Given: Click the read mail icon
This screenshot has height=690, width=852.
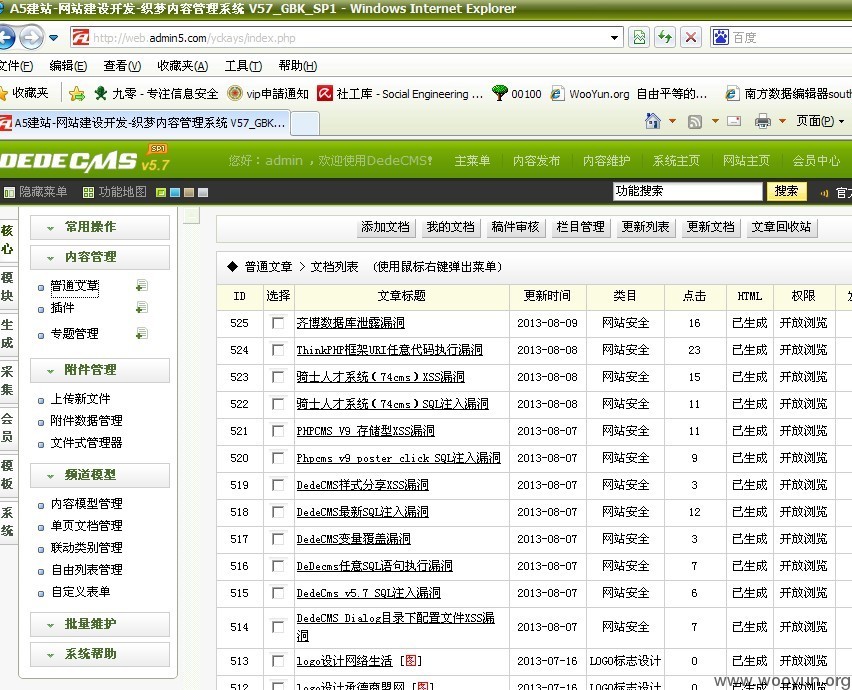Looking at the screenshot, I should (x=734, y=121).
